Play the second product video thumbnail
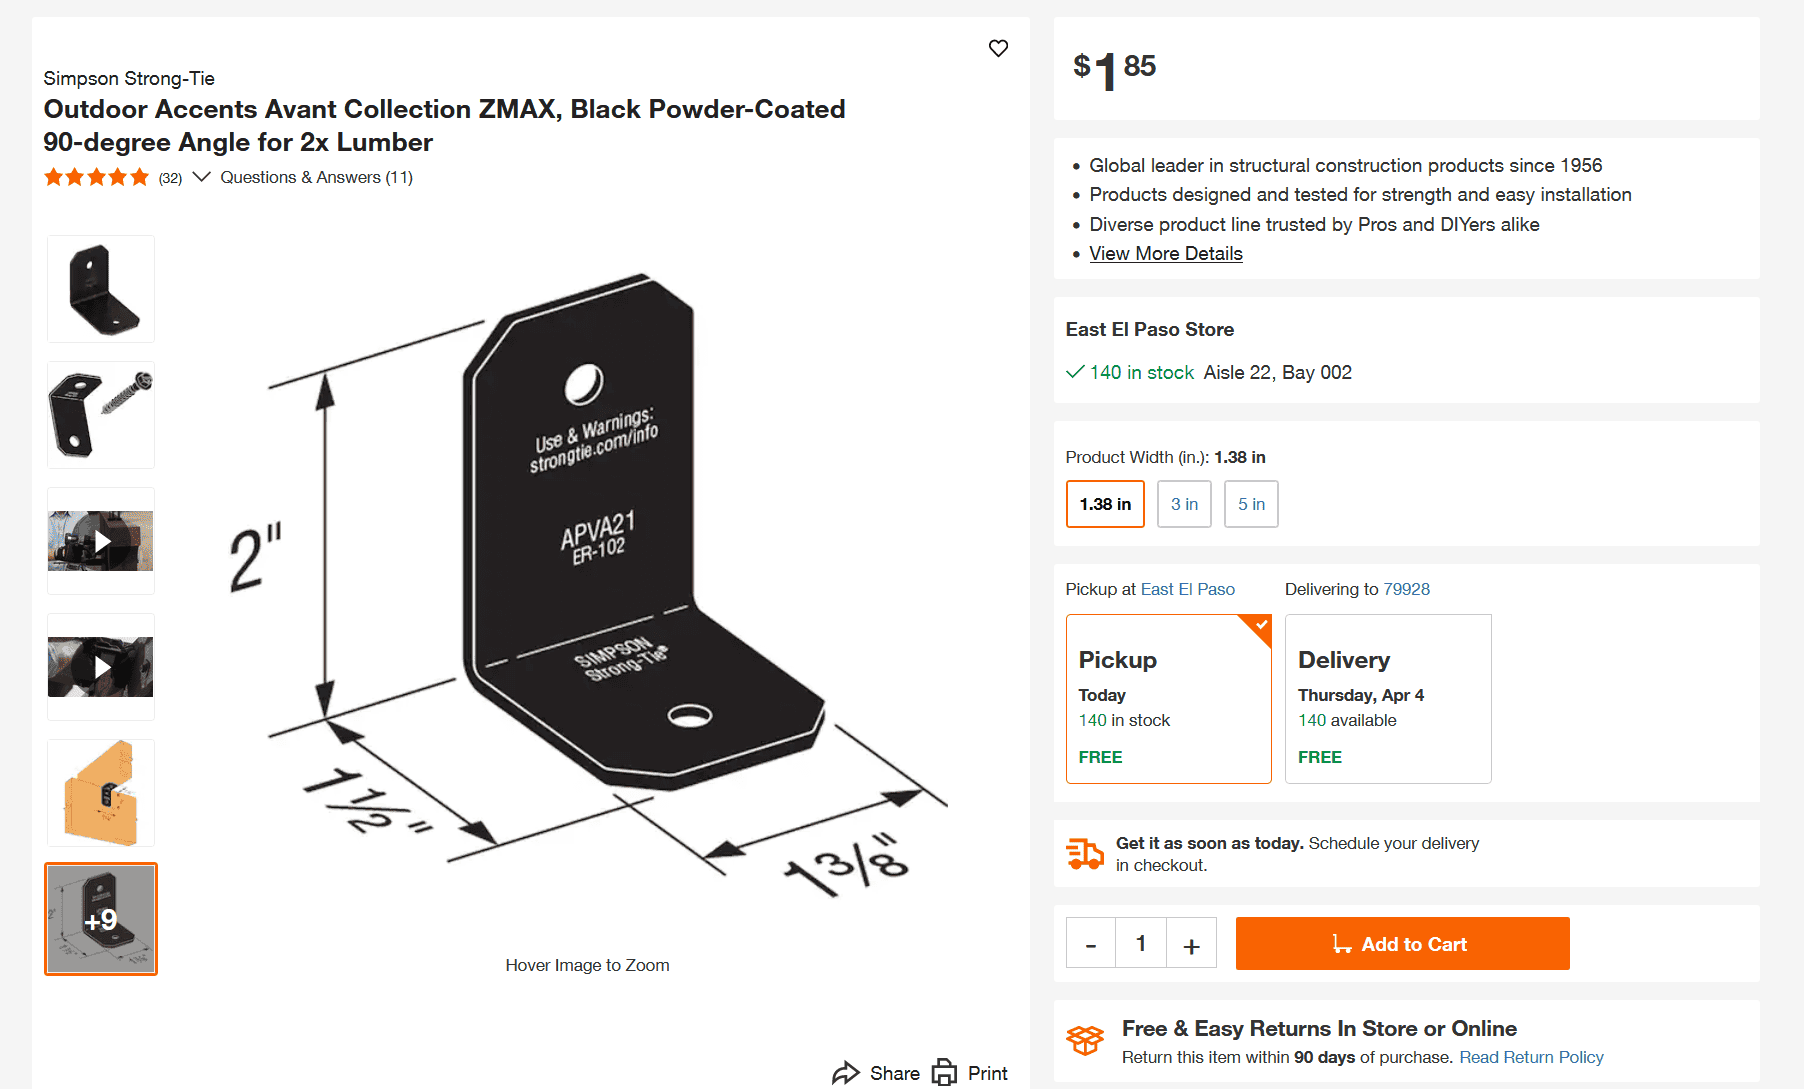1804x1089 pixels. tap(101, 667)
